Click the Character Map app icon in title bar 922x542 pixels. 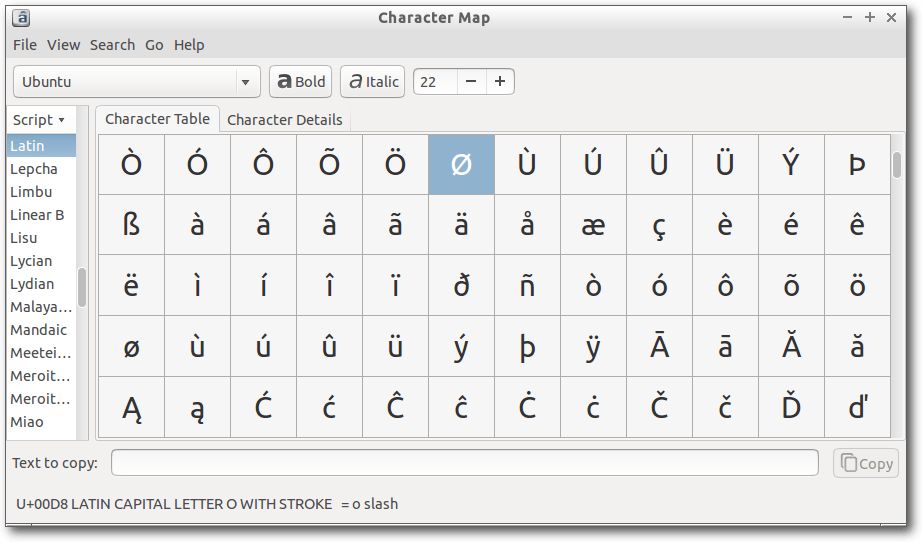click(21, 18)
